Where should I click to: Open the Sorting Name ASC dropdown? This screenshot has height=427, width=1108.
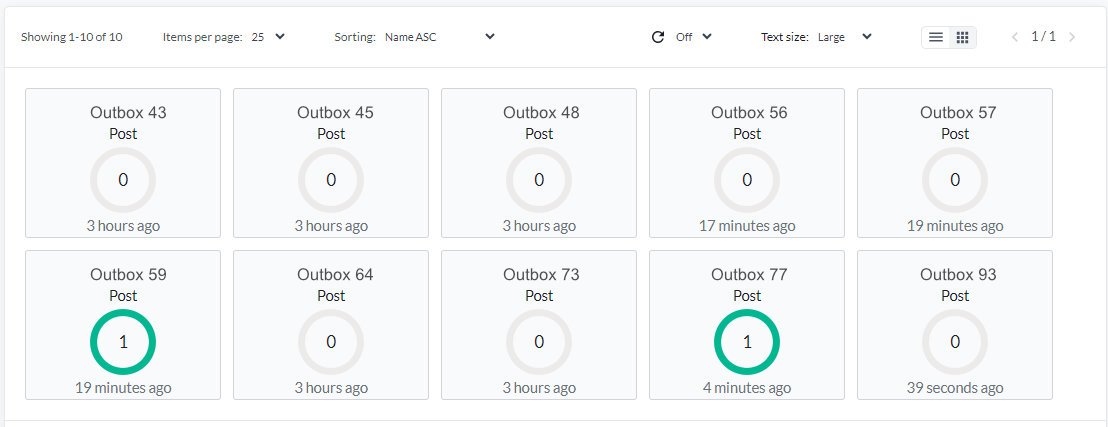coord(440,37)
